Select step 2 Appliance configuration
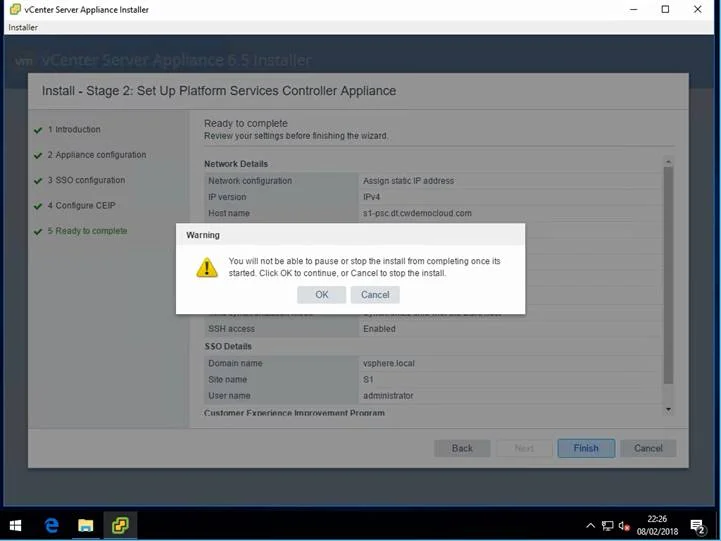This screenshot has height=541, width=721. (x=97, y=155)
